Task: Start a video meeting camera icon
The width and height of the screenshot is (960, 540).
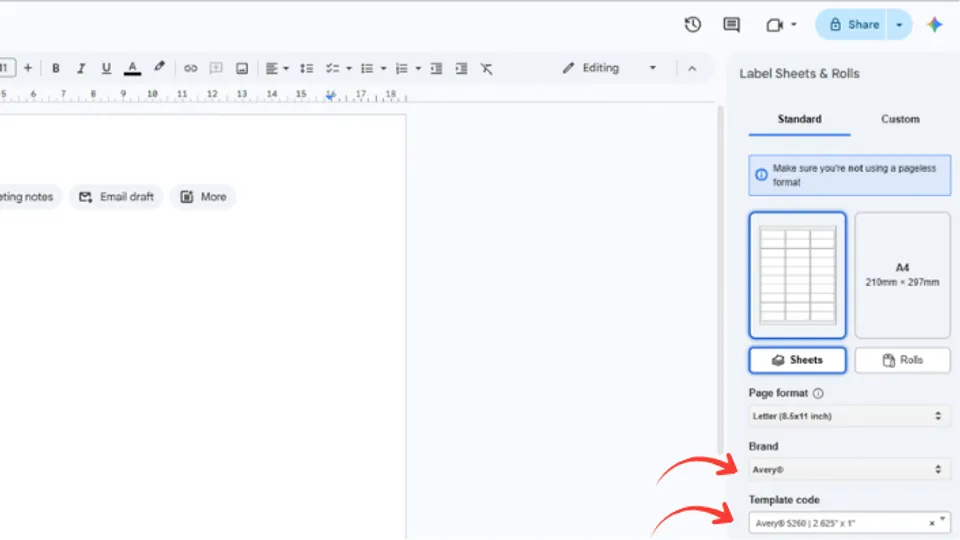Action: [774, 25]
